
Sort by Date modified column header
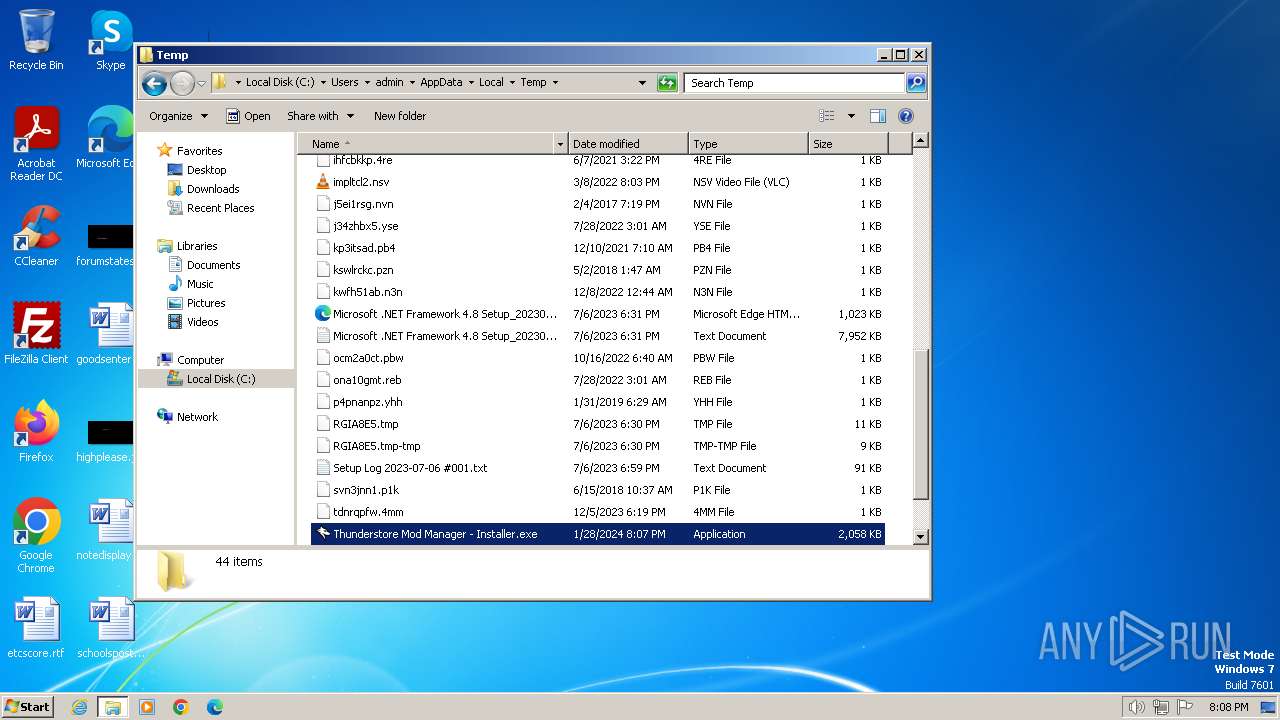(x=628, y=144)
